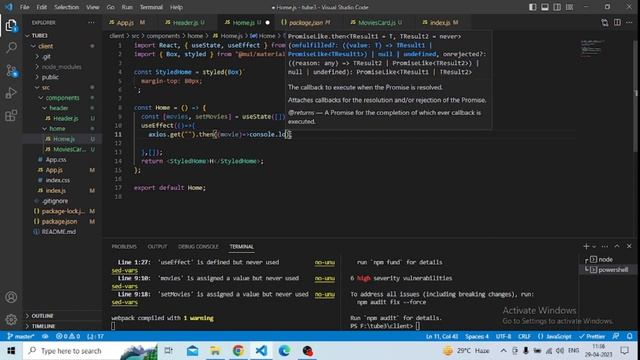Click Ln 11 Col cursor position status
This screenshot has width=640, height=360.
442,336
